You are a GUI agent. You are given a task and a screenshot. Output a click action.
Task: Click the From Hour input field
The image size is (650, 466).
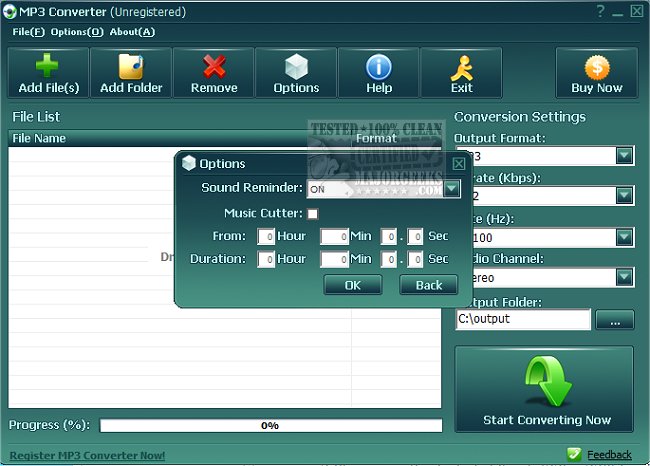coord(266,236)
